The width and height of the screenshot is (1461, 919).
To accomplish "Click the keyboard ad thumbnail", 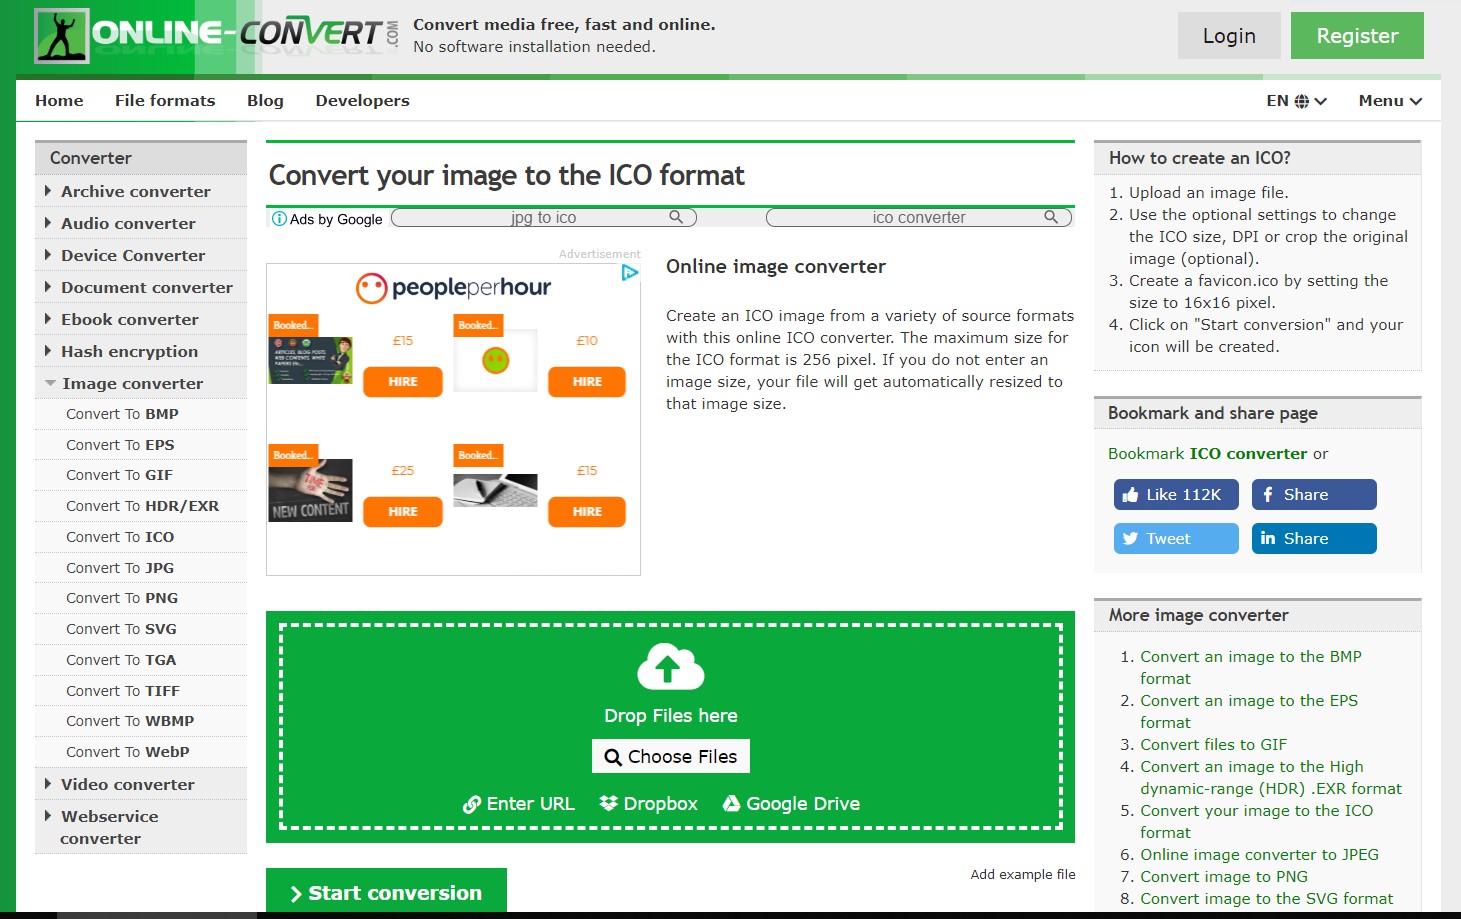I will coord(496,490).
